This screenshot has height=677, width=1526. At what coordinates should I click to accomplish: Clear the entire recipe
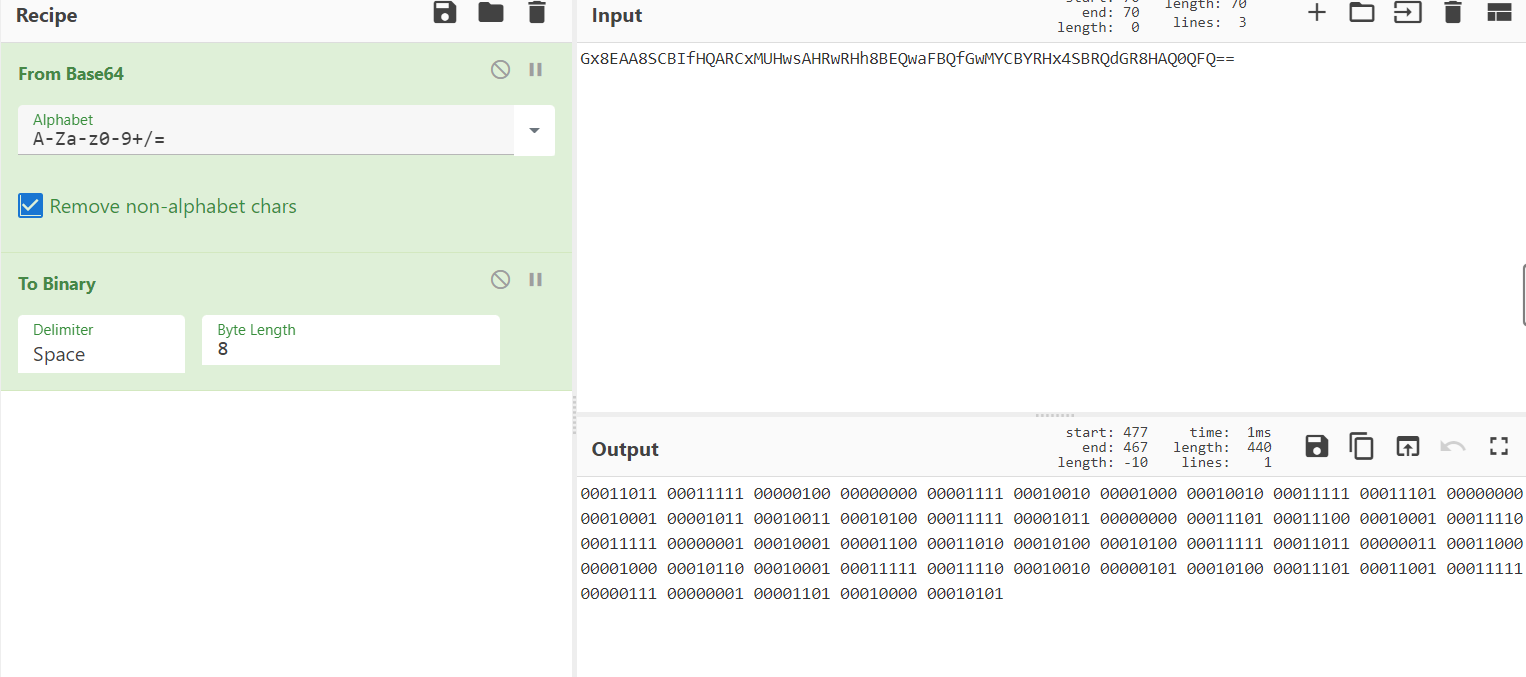pos(536,13)
